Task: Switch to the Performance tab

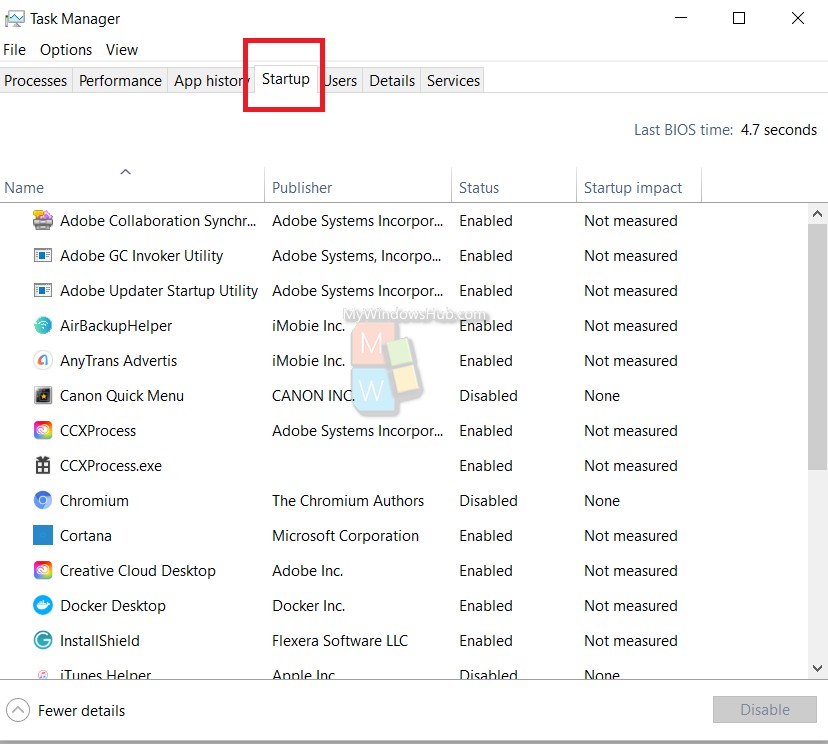Action: (120, 80)
